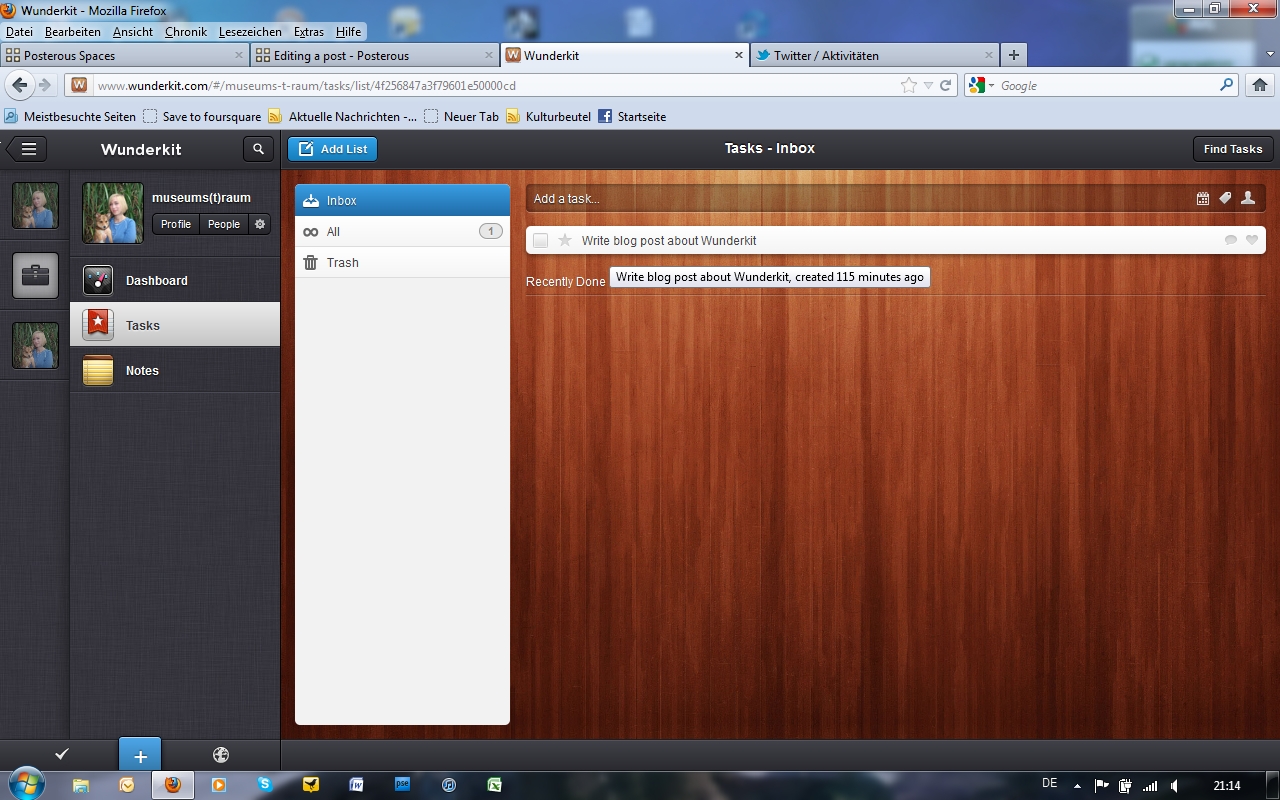Open the Datei menu
The width and height of the screenshot is (1280, 800).
pos(19,32)
